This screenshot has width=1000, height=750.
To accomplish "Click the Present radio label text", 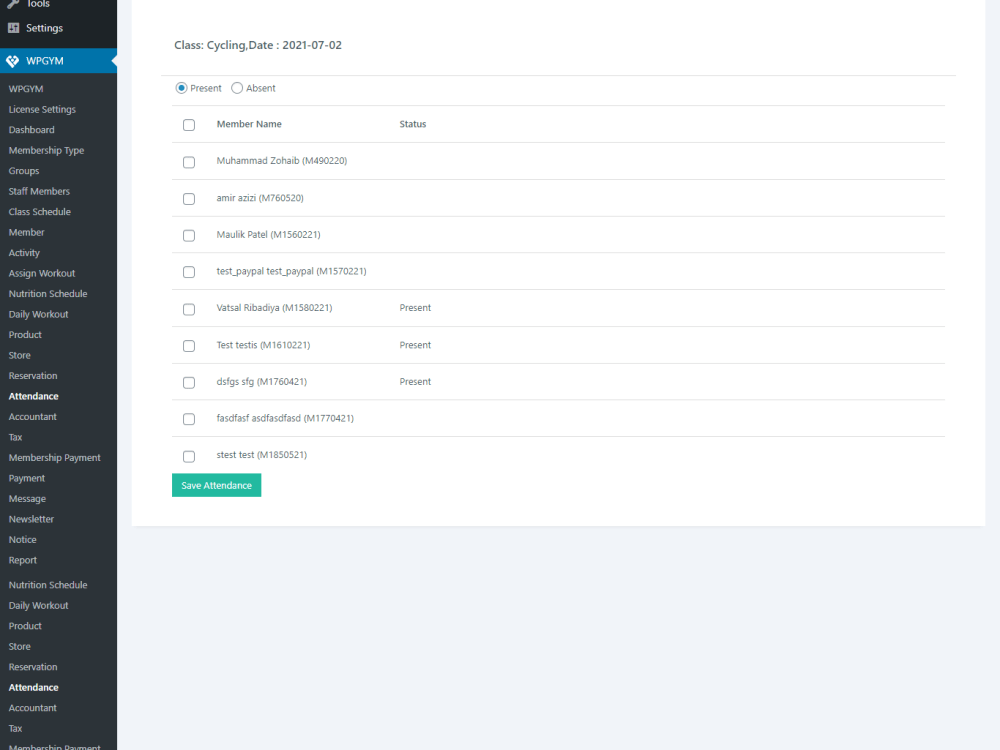I will [205, 88].
